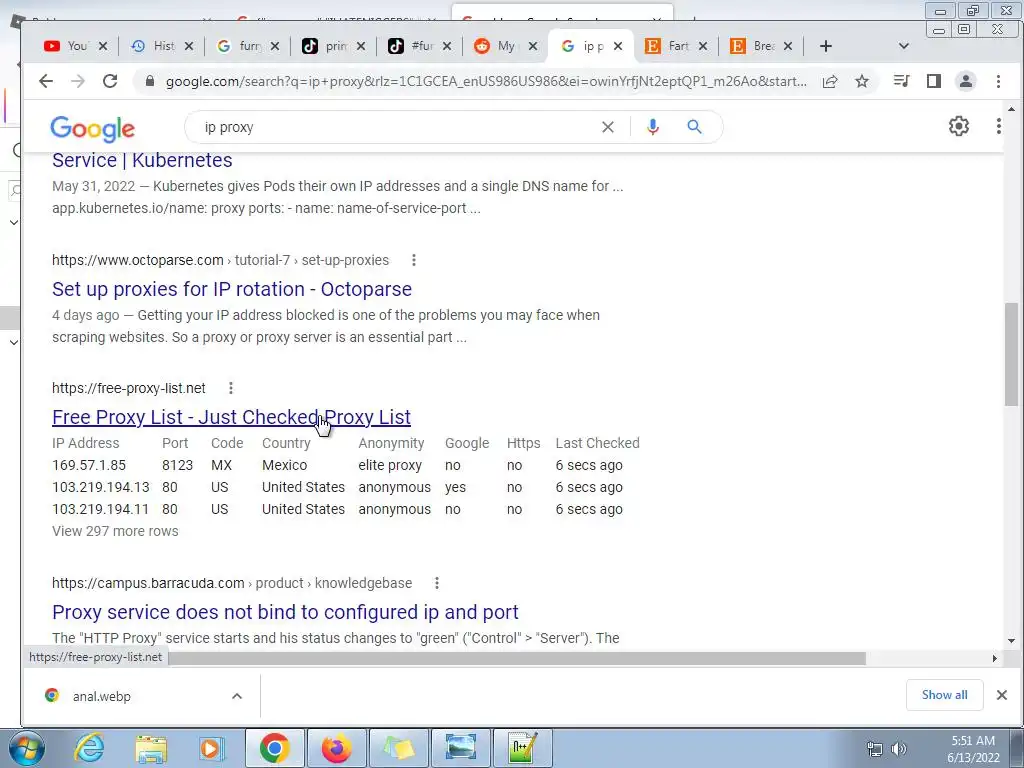Screen dimensions: 1024x768
Task: Open the more options dots beside campus.barracuda.com
Action: [x=437, y=583]
